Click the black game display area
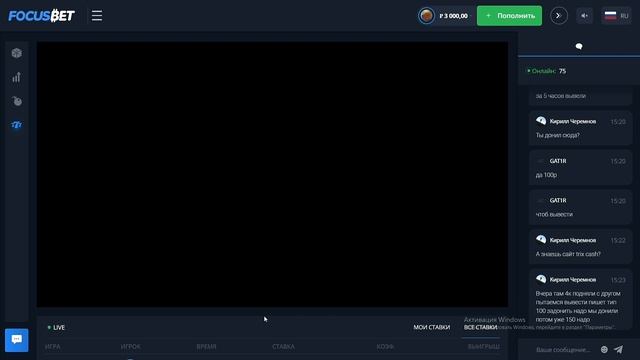 tap(272, 174)
